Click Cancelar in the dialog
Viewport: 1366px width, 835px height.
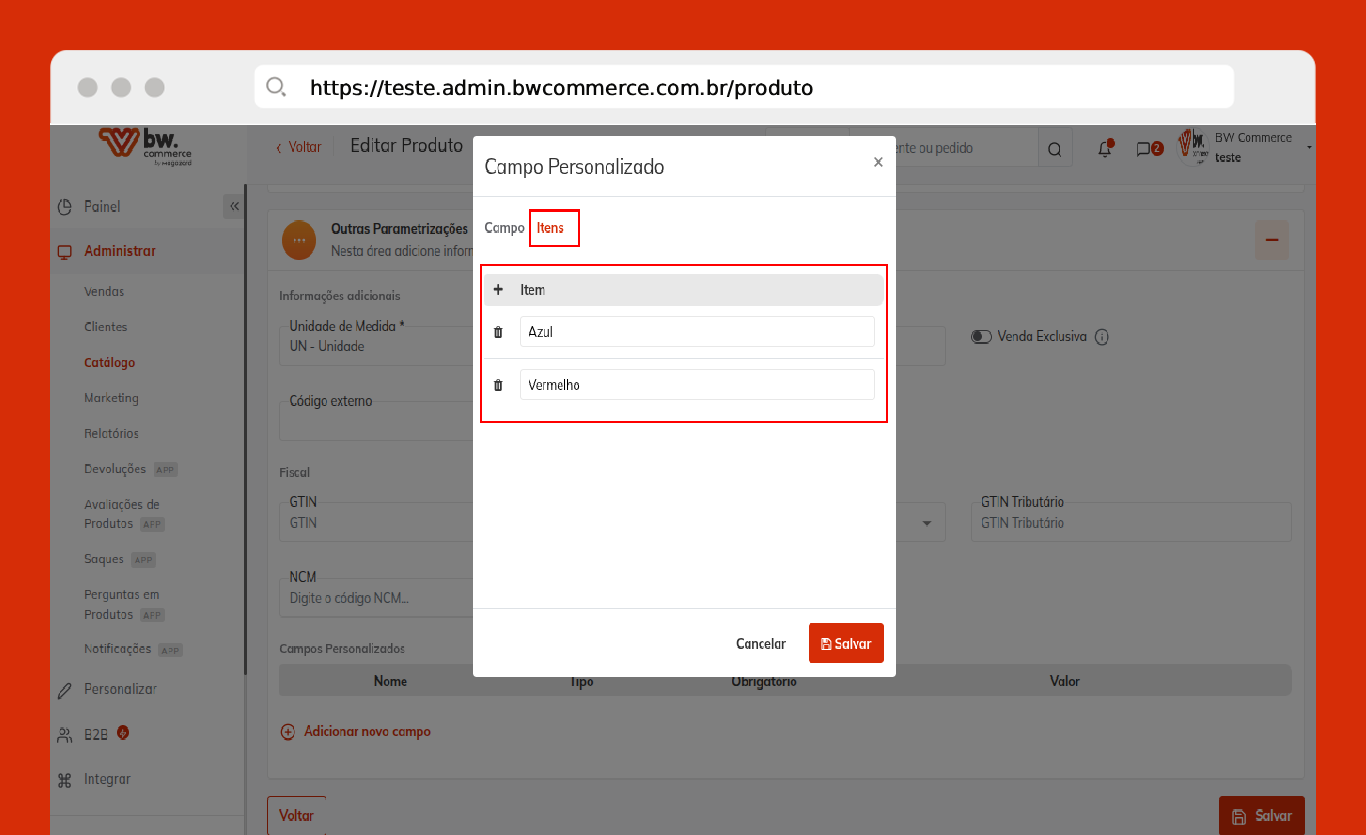760,644
